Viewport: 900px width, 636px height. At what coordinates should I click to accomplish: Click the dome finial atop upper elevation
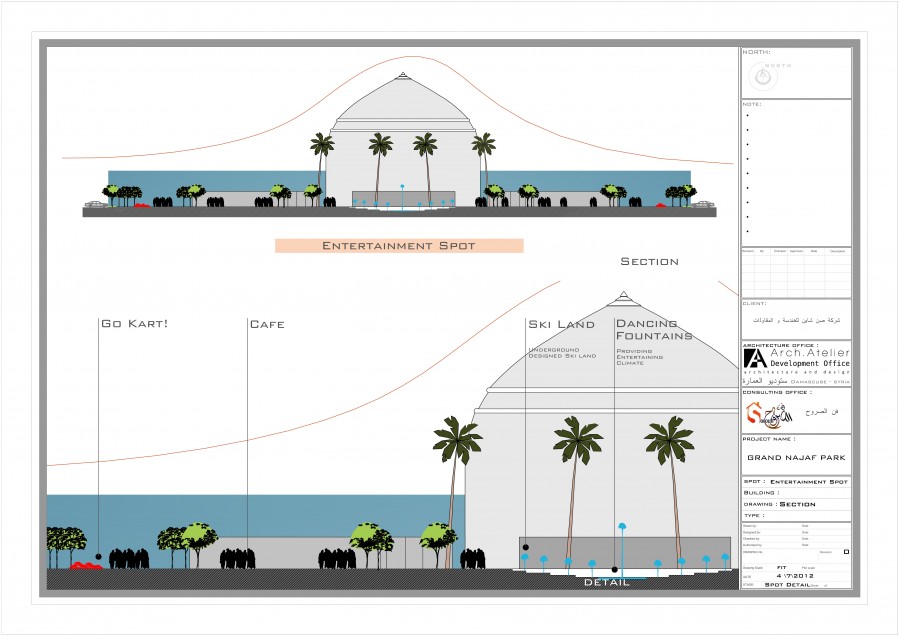point(402,75)
